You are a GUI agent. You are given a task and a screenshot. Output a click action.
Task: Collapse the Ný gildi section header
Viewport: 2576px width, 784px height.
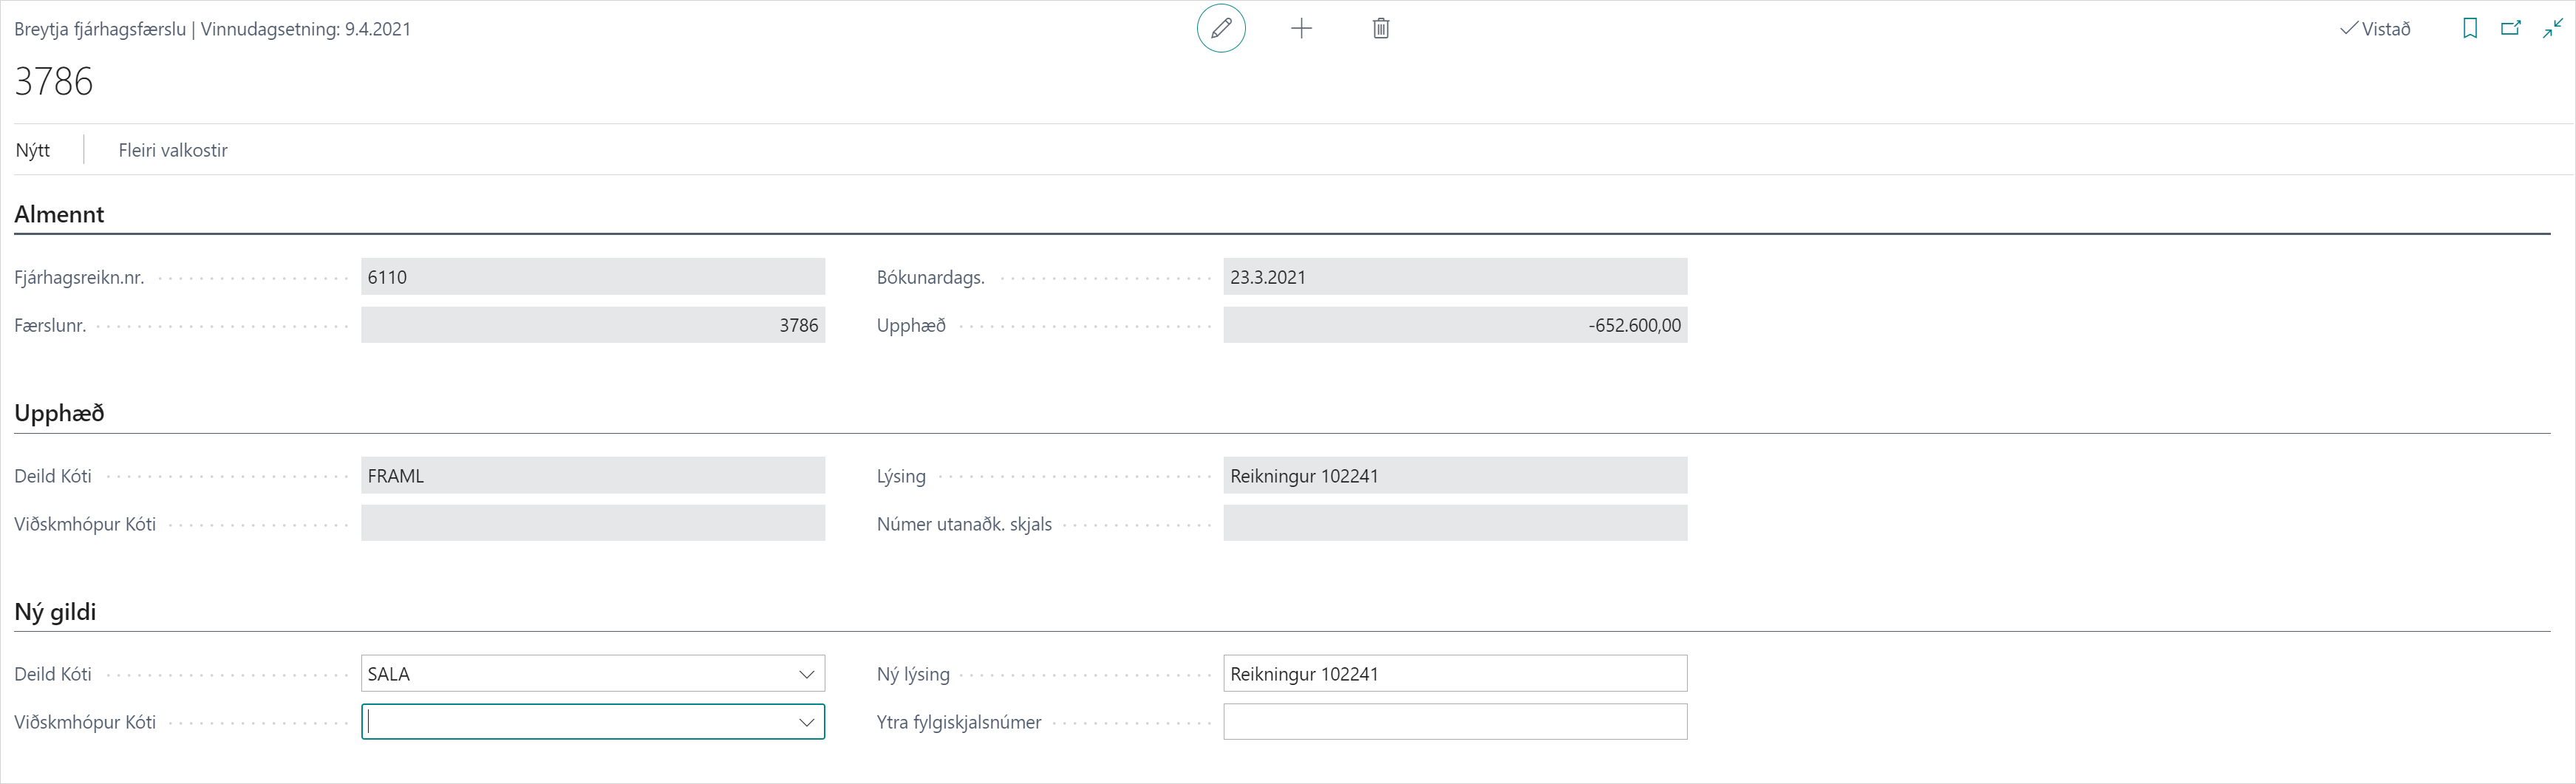coord(55,611)
